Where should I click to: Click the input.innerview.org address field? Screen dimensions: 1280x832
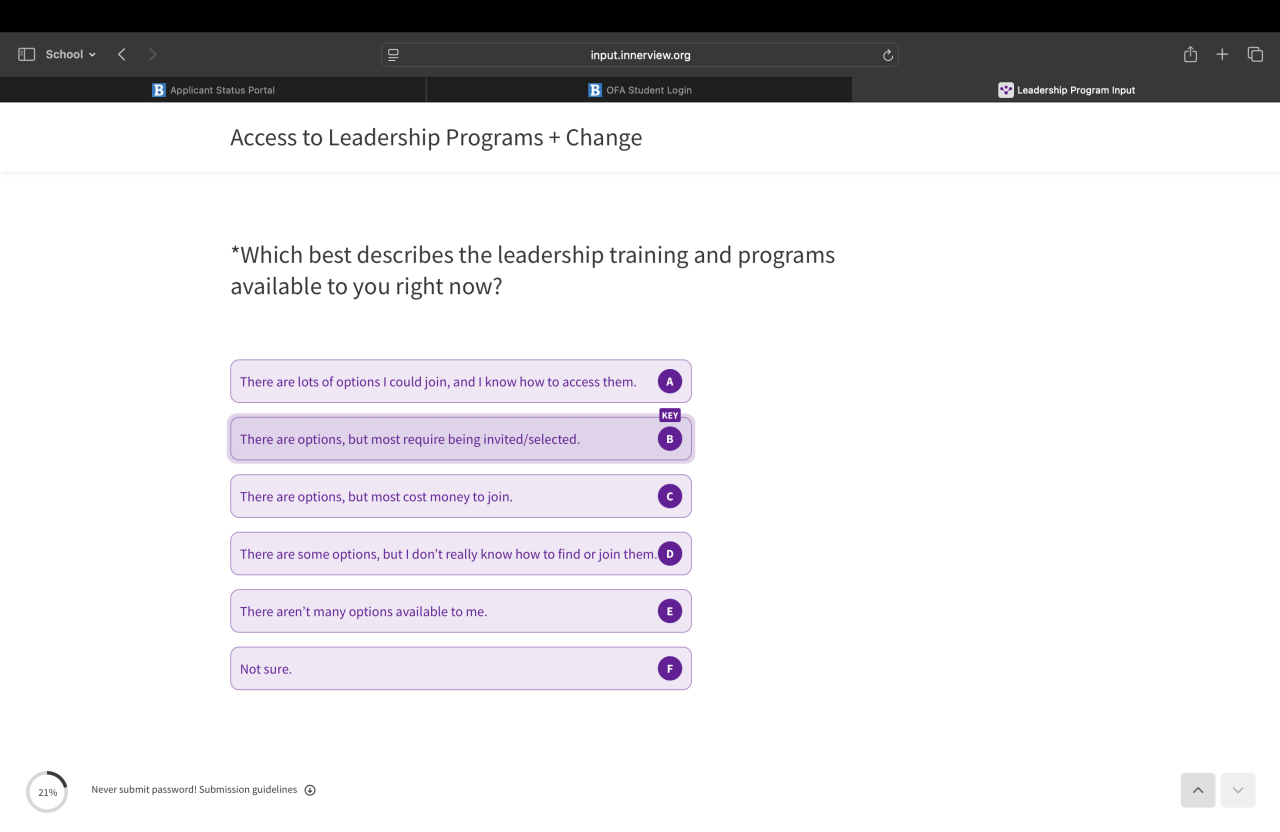pyautogui.click(x=640, y=56)
